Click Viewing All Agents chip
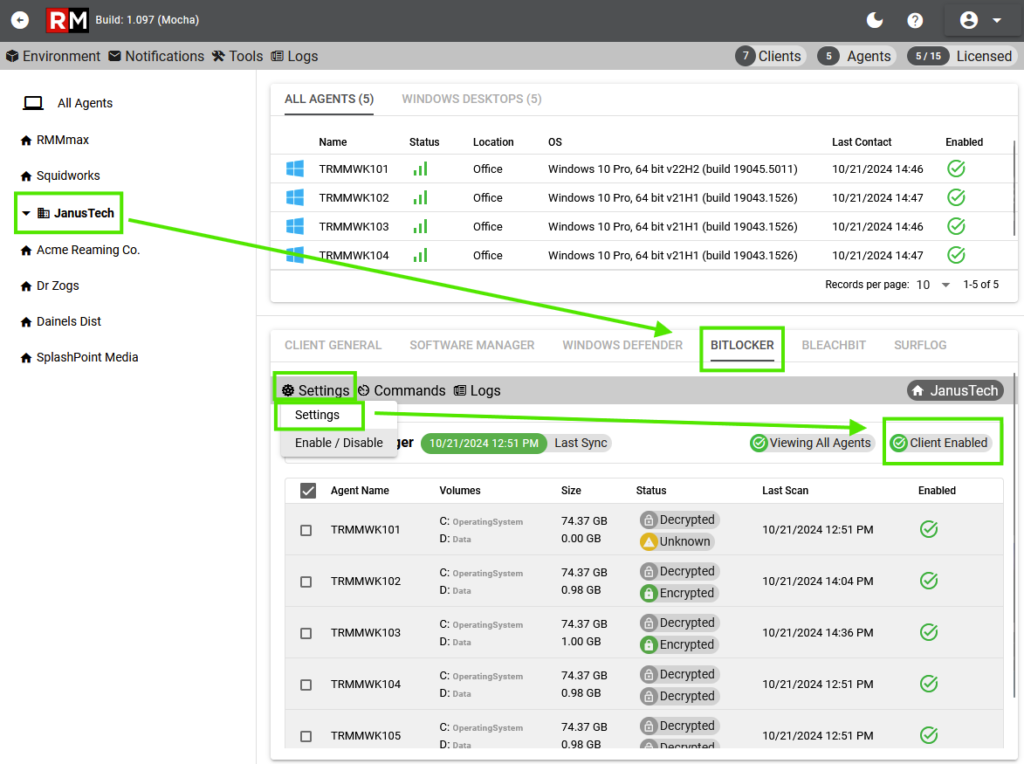Image resolution: width=1024 pixels, height=764 pixels. pyautogui.click(x=811, y=443)
